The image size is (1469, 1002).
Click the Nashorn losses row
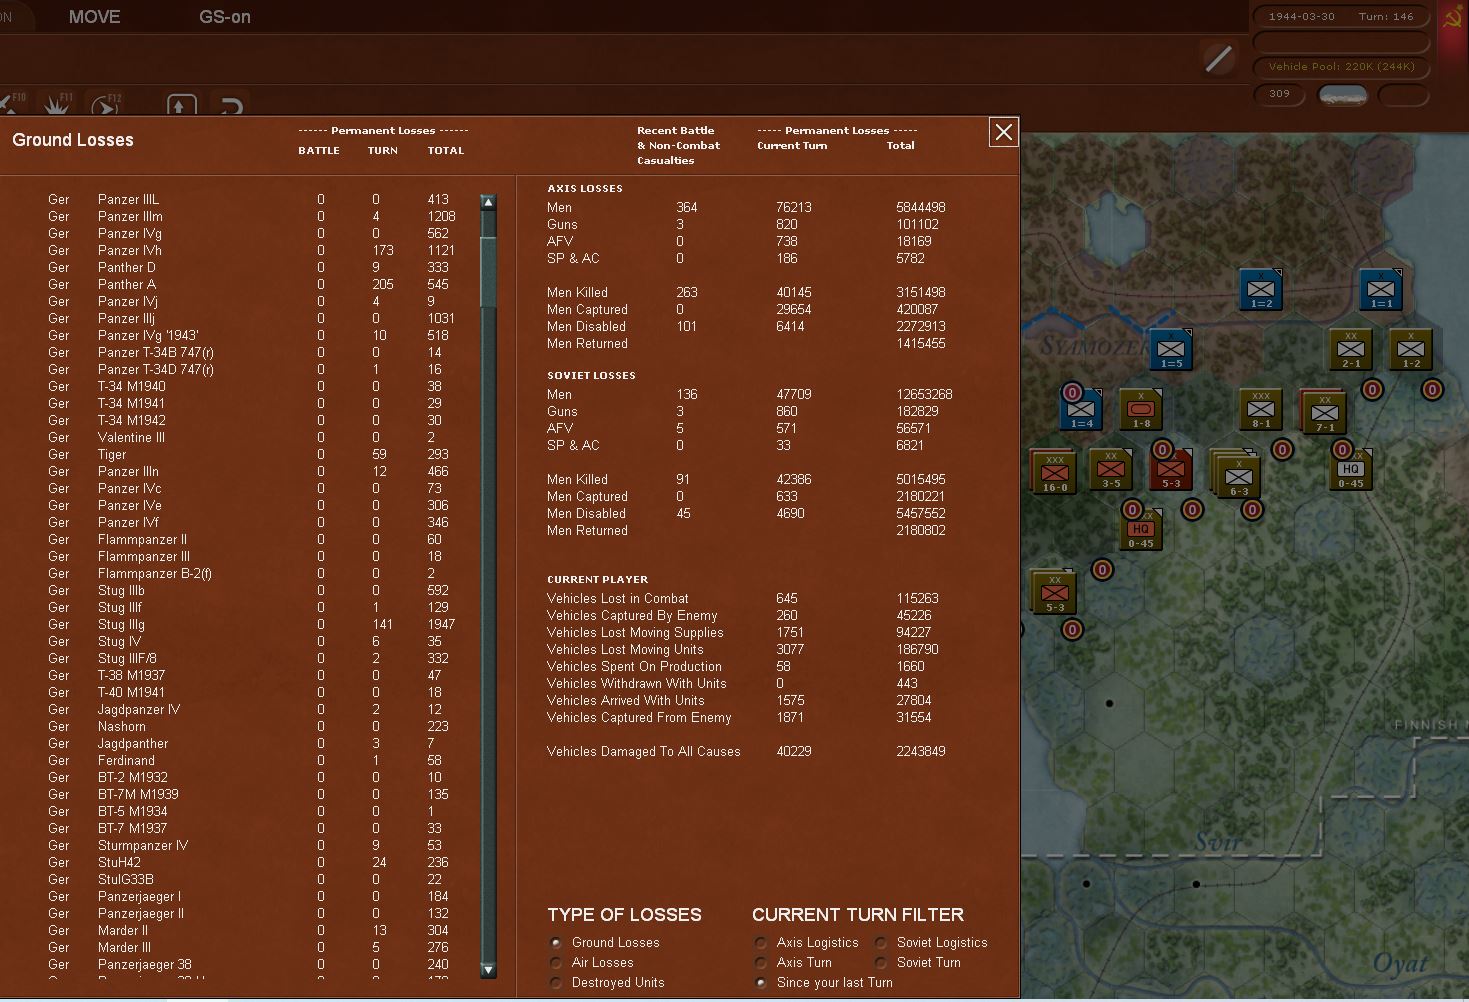pyautogui.click(x=252, y=727)
